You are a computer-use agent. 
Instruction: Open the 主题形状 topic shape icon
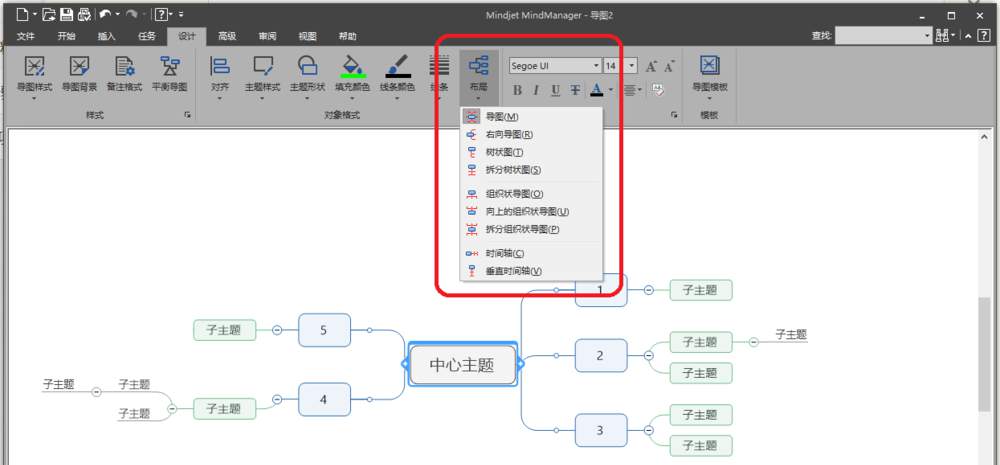pos(307,66)
